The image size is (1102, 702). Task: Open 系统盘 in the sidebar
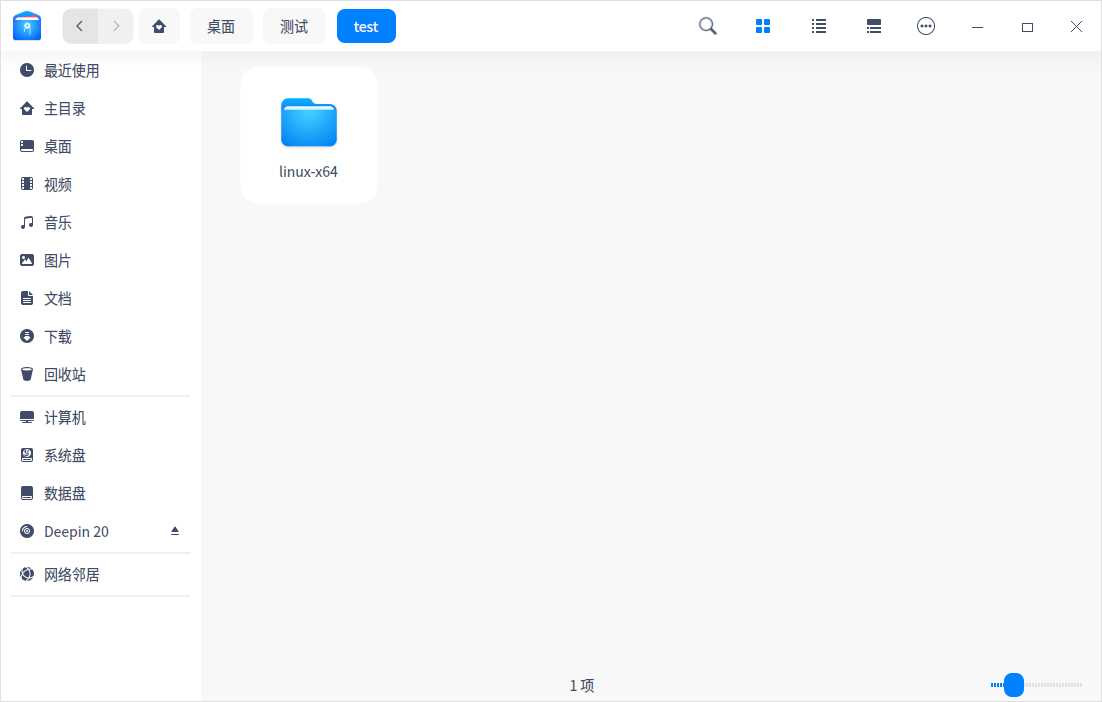[101, 455]
